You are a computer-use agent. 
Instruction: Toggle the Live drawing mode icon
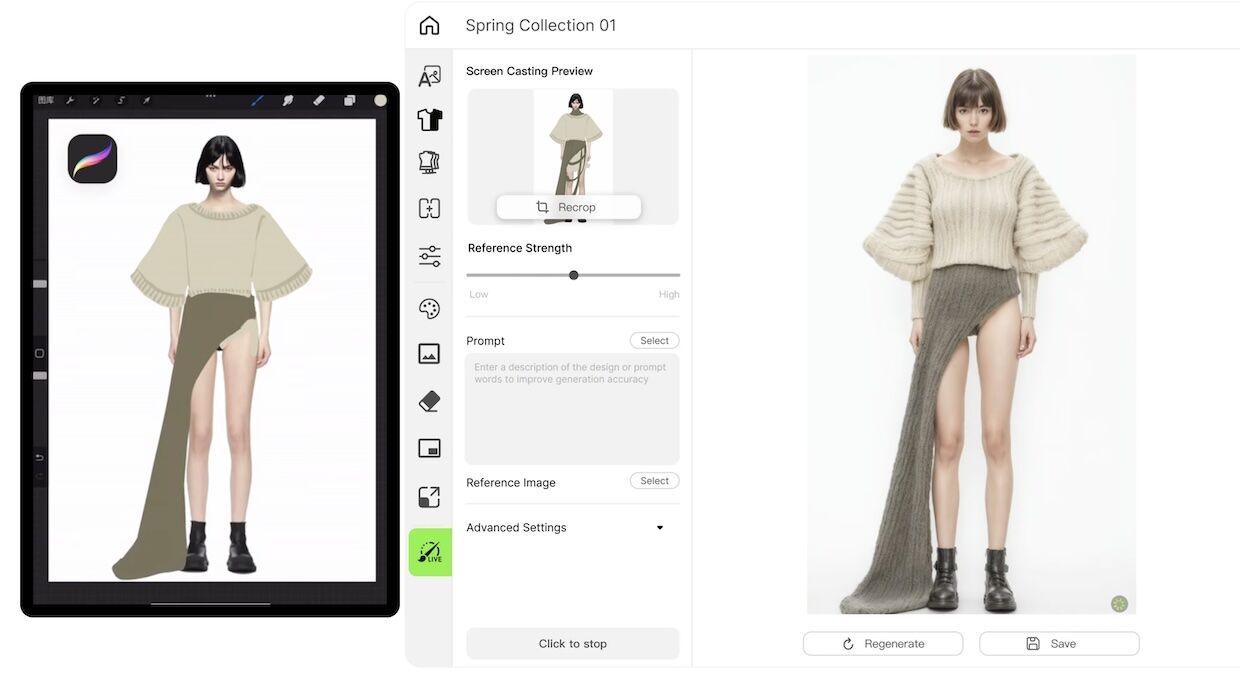[x=430, y=552]
